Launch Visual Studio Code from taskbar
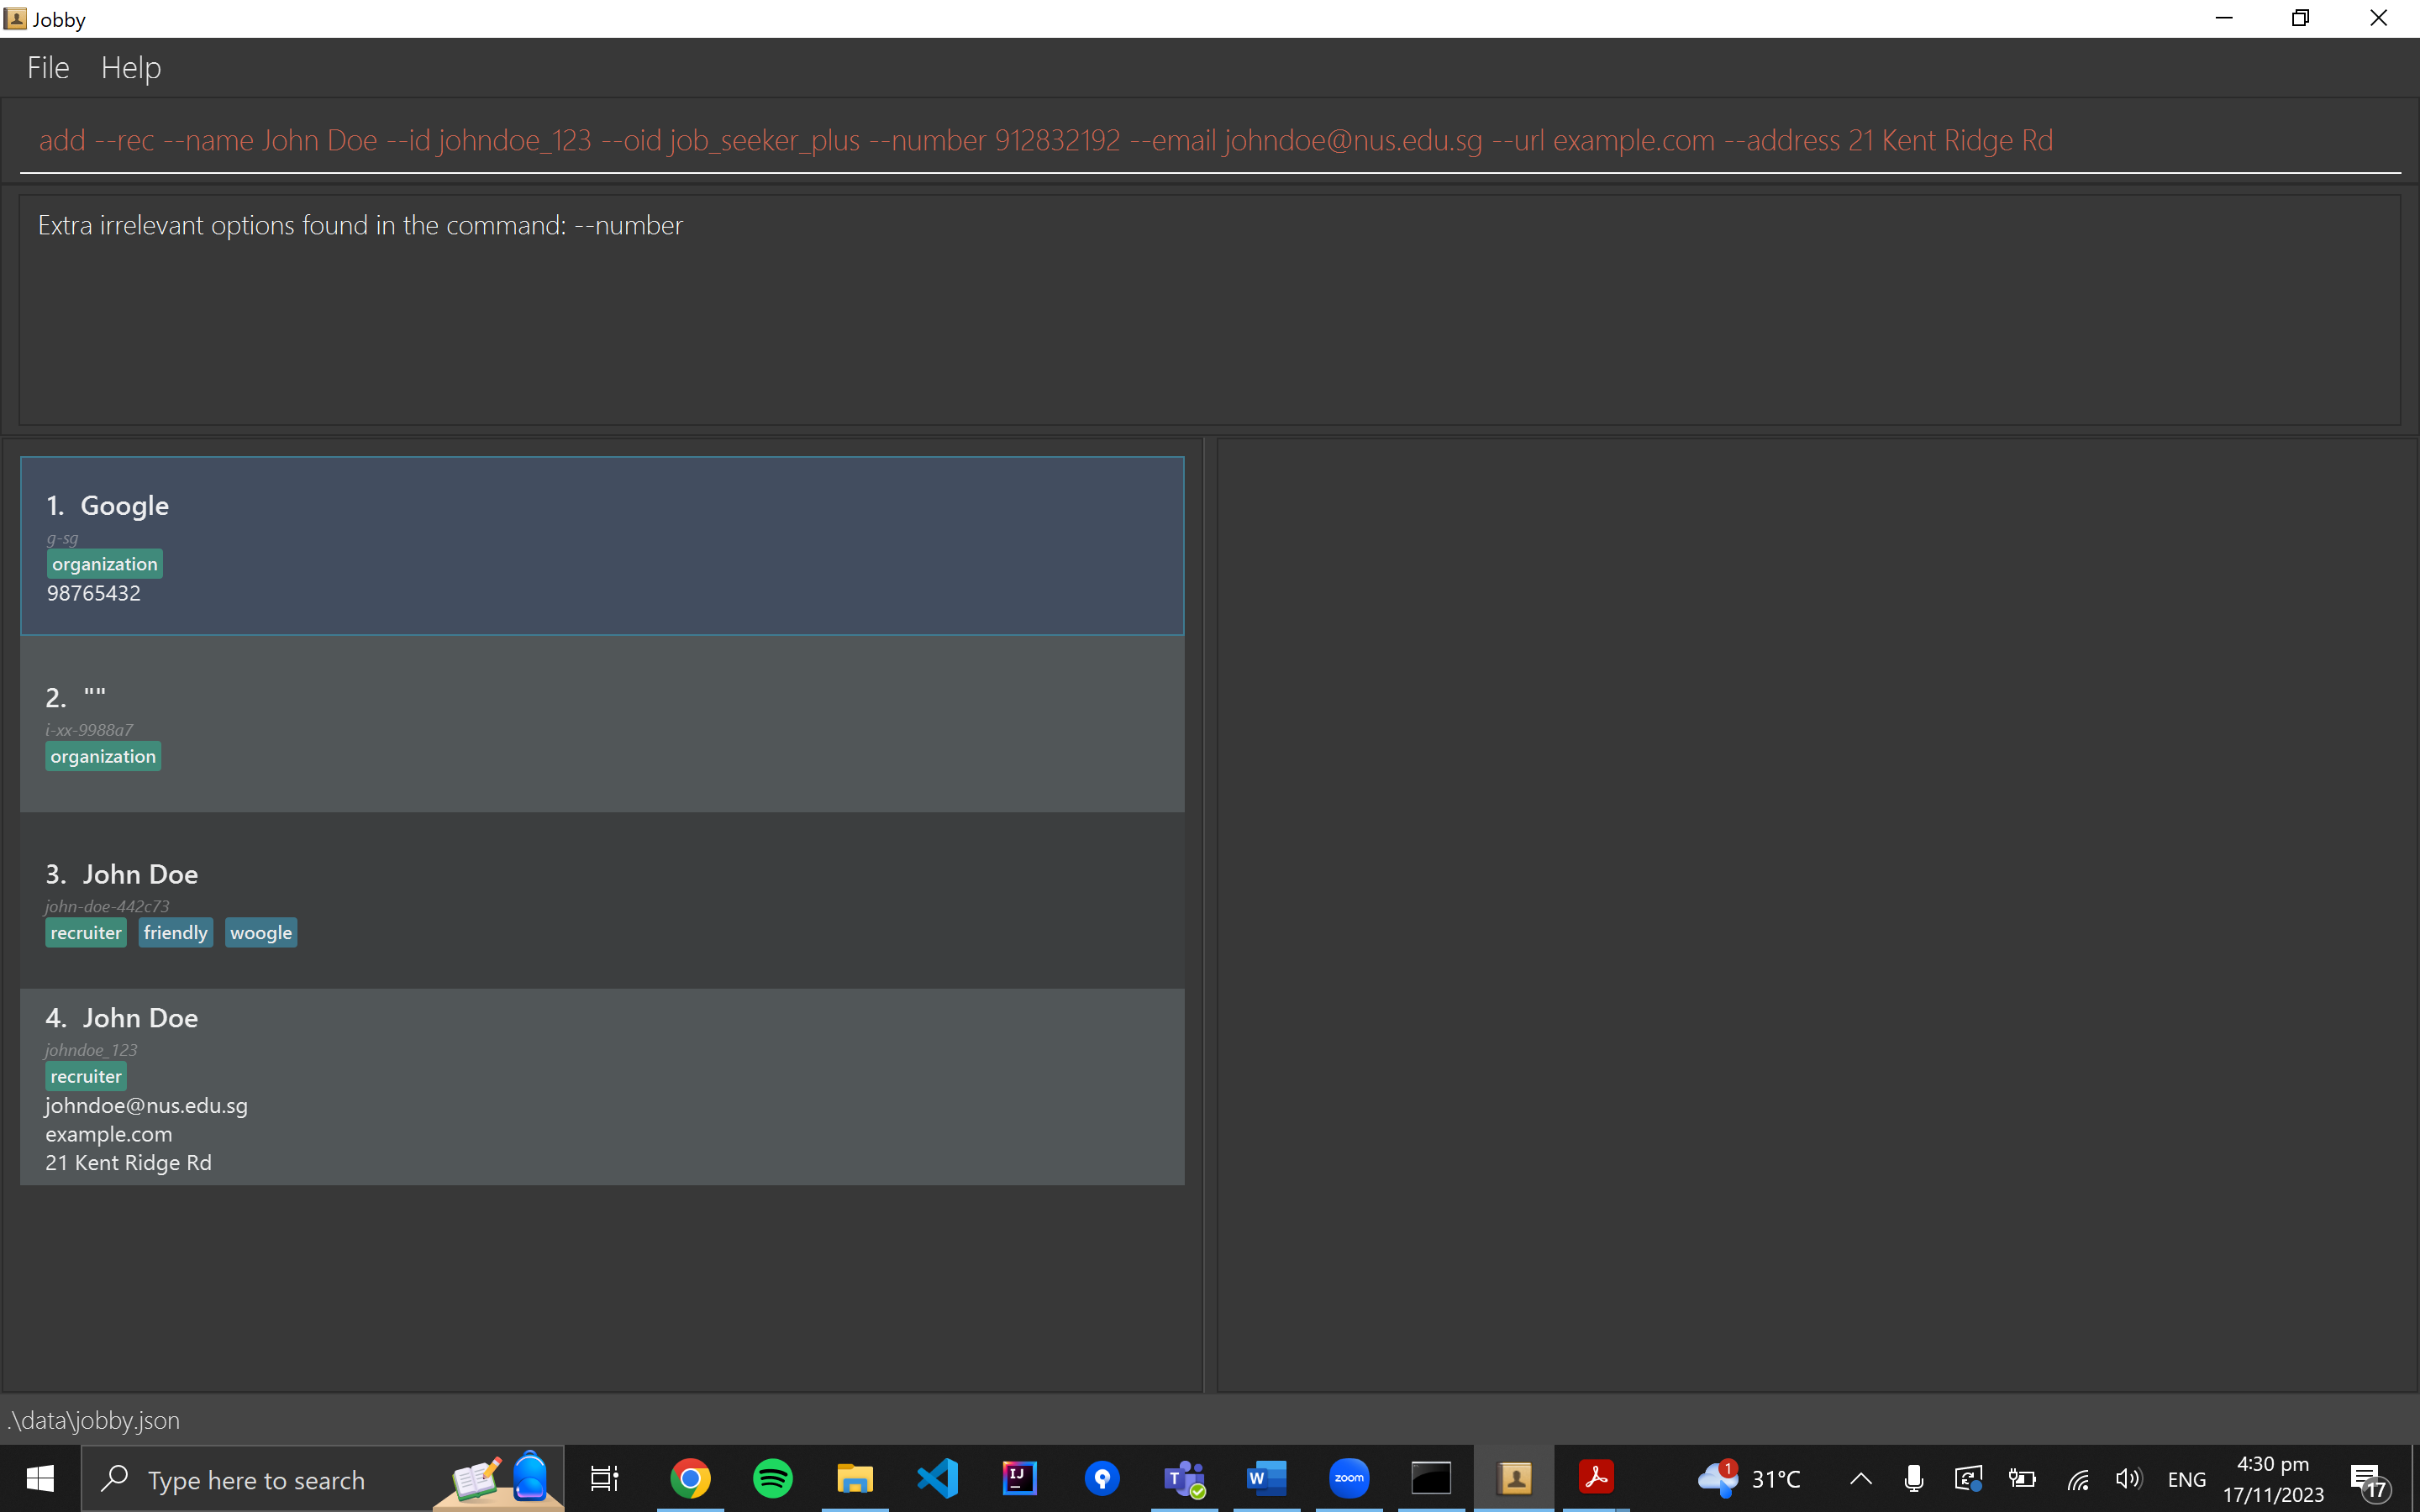Screen dimensions: 2420x1512 click(x=937, y=1478)
